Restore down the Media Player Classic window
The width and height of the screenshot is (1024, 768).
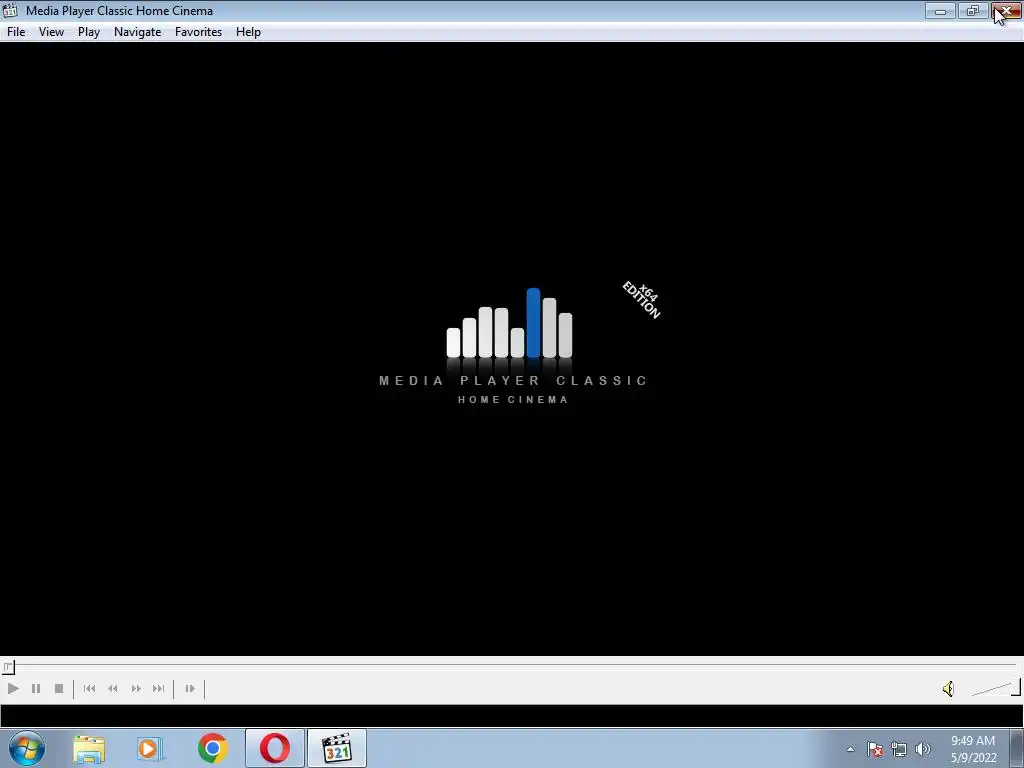[973, 10]
